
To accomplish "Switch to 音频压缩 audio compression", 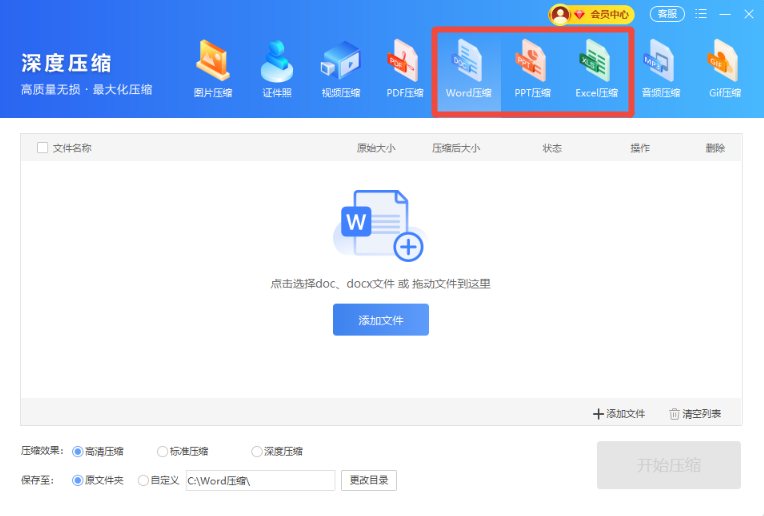I will coord(660,69).
